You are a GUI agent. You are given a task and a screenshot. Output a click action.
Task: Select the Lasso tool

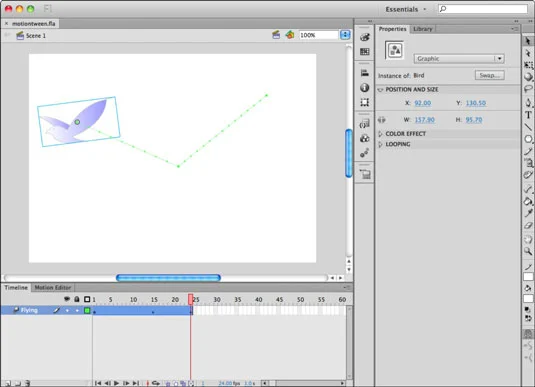(528, 89)
